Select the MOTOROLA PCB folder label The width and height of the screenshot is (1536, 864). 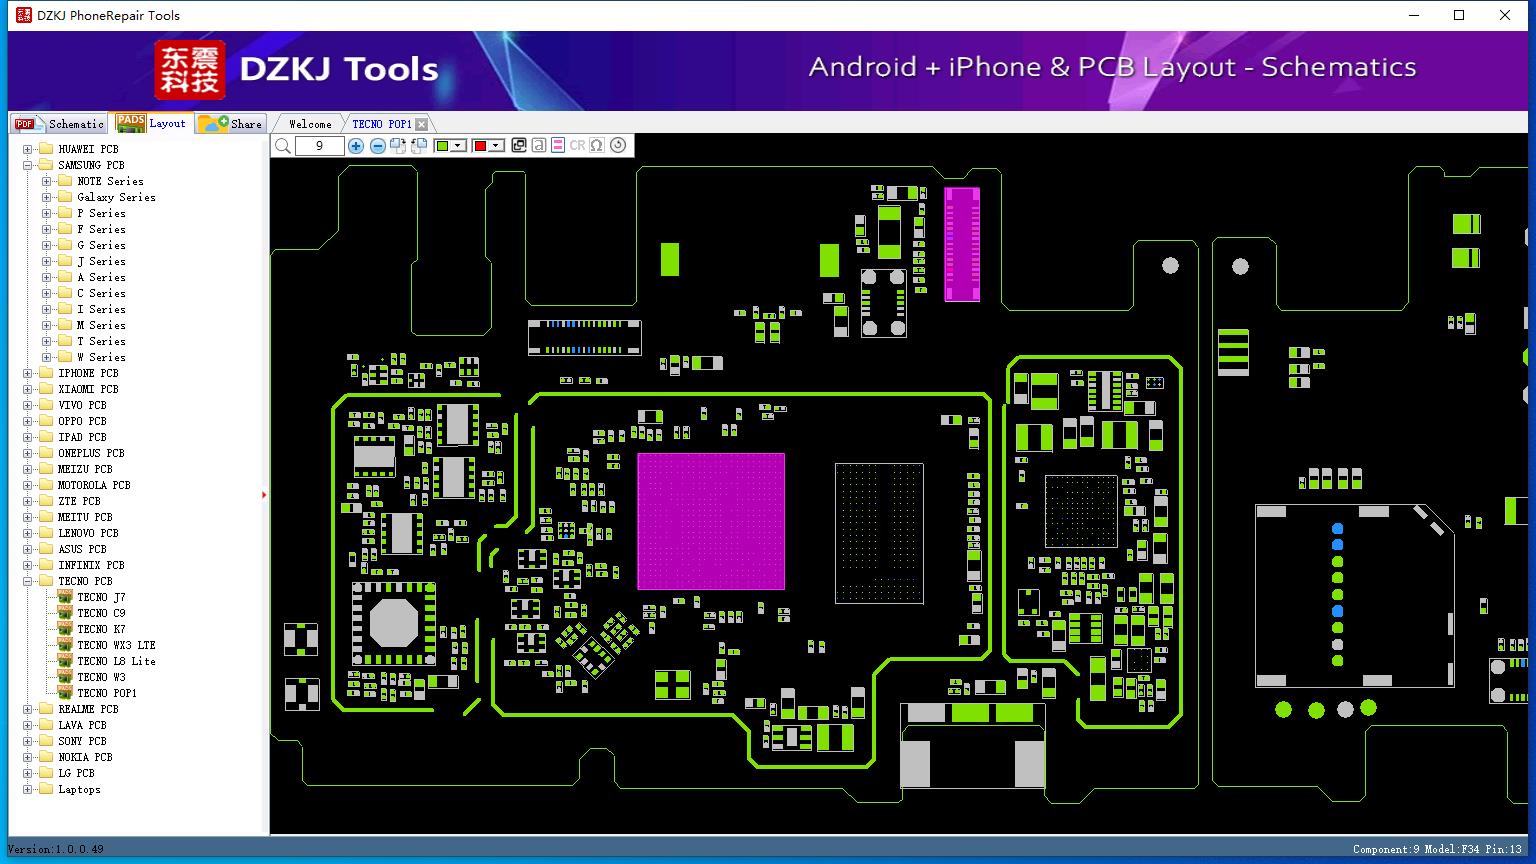point(94,485)
